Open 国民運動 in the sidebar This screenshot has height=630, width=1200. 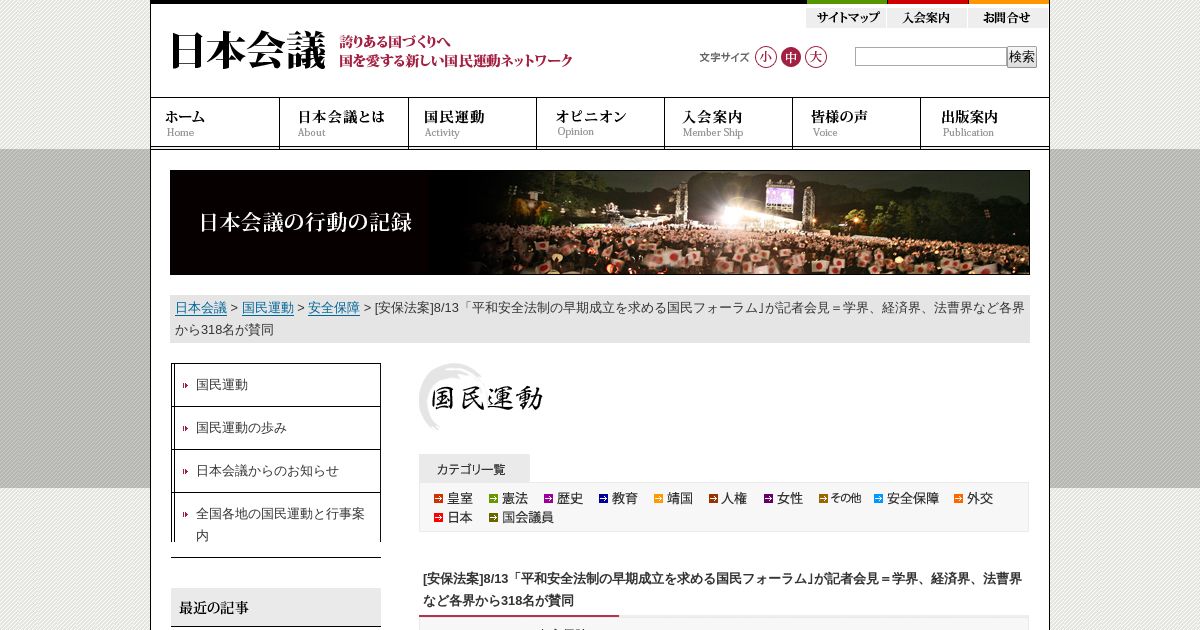click(276, 385)
